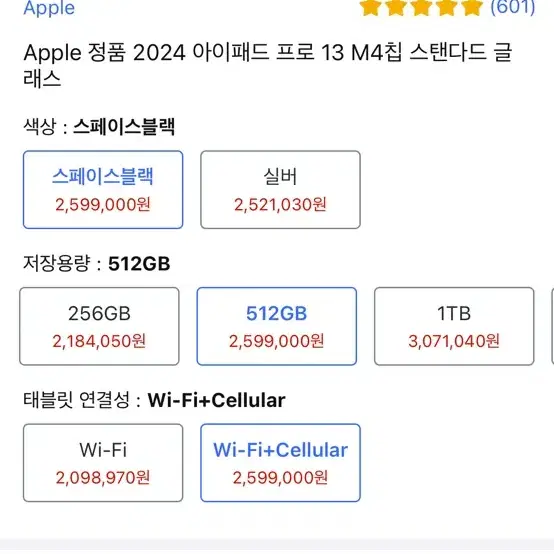Click the 저장용량 : 512GB label

97,264
